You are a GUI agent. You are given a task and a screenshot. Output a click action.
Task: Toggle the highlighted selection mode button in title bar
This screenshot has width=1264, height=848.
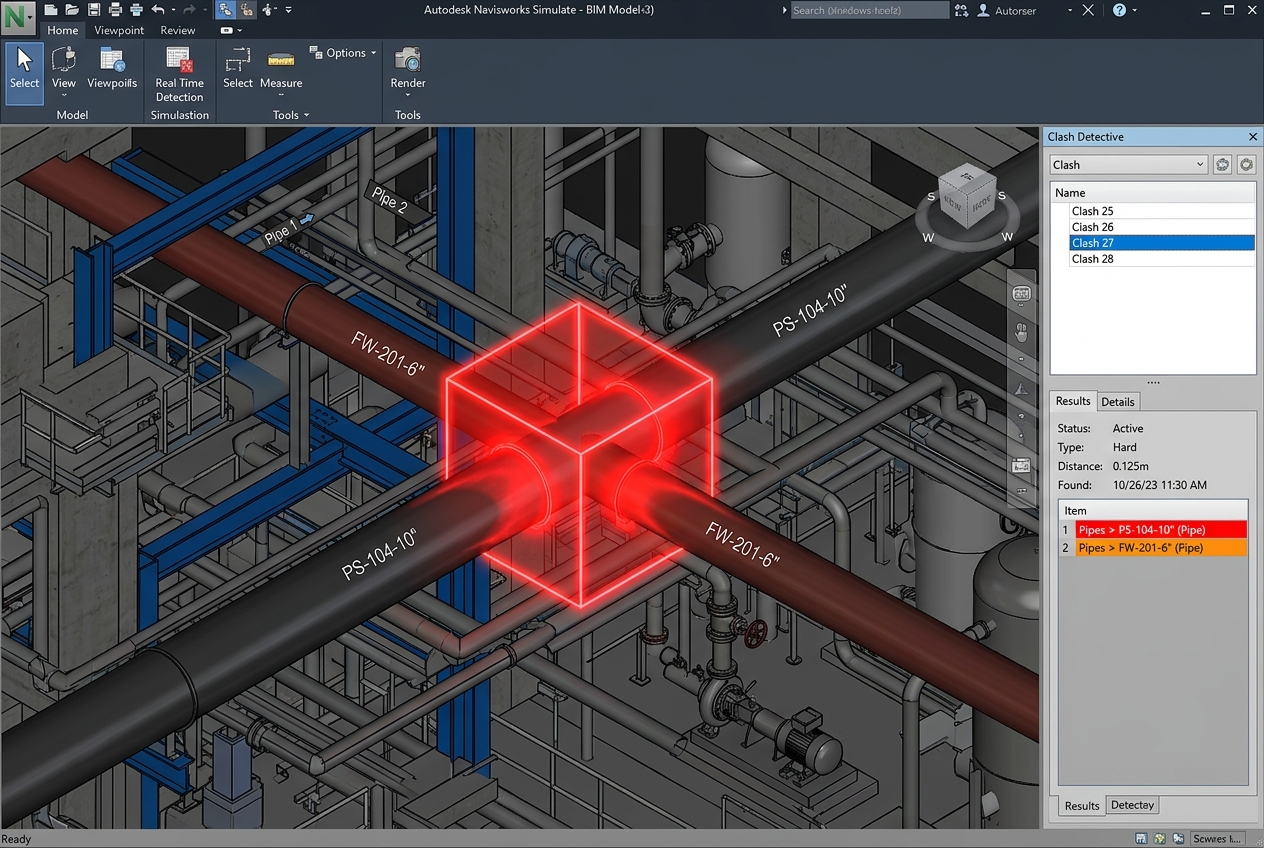tap(225, 10)
